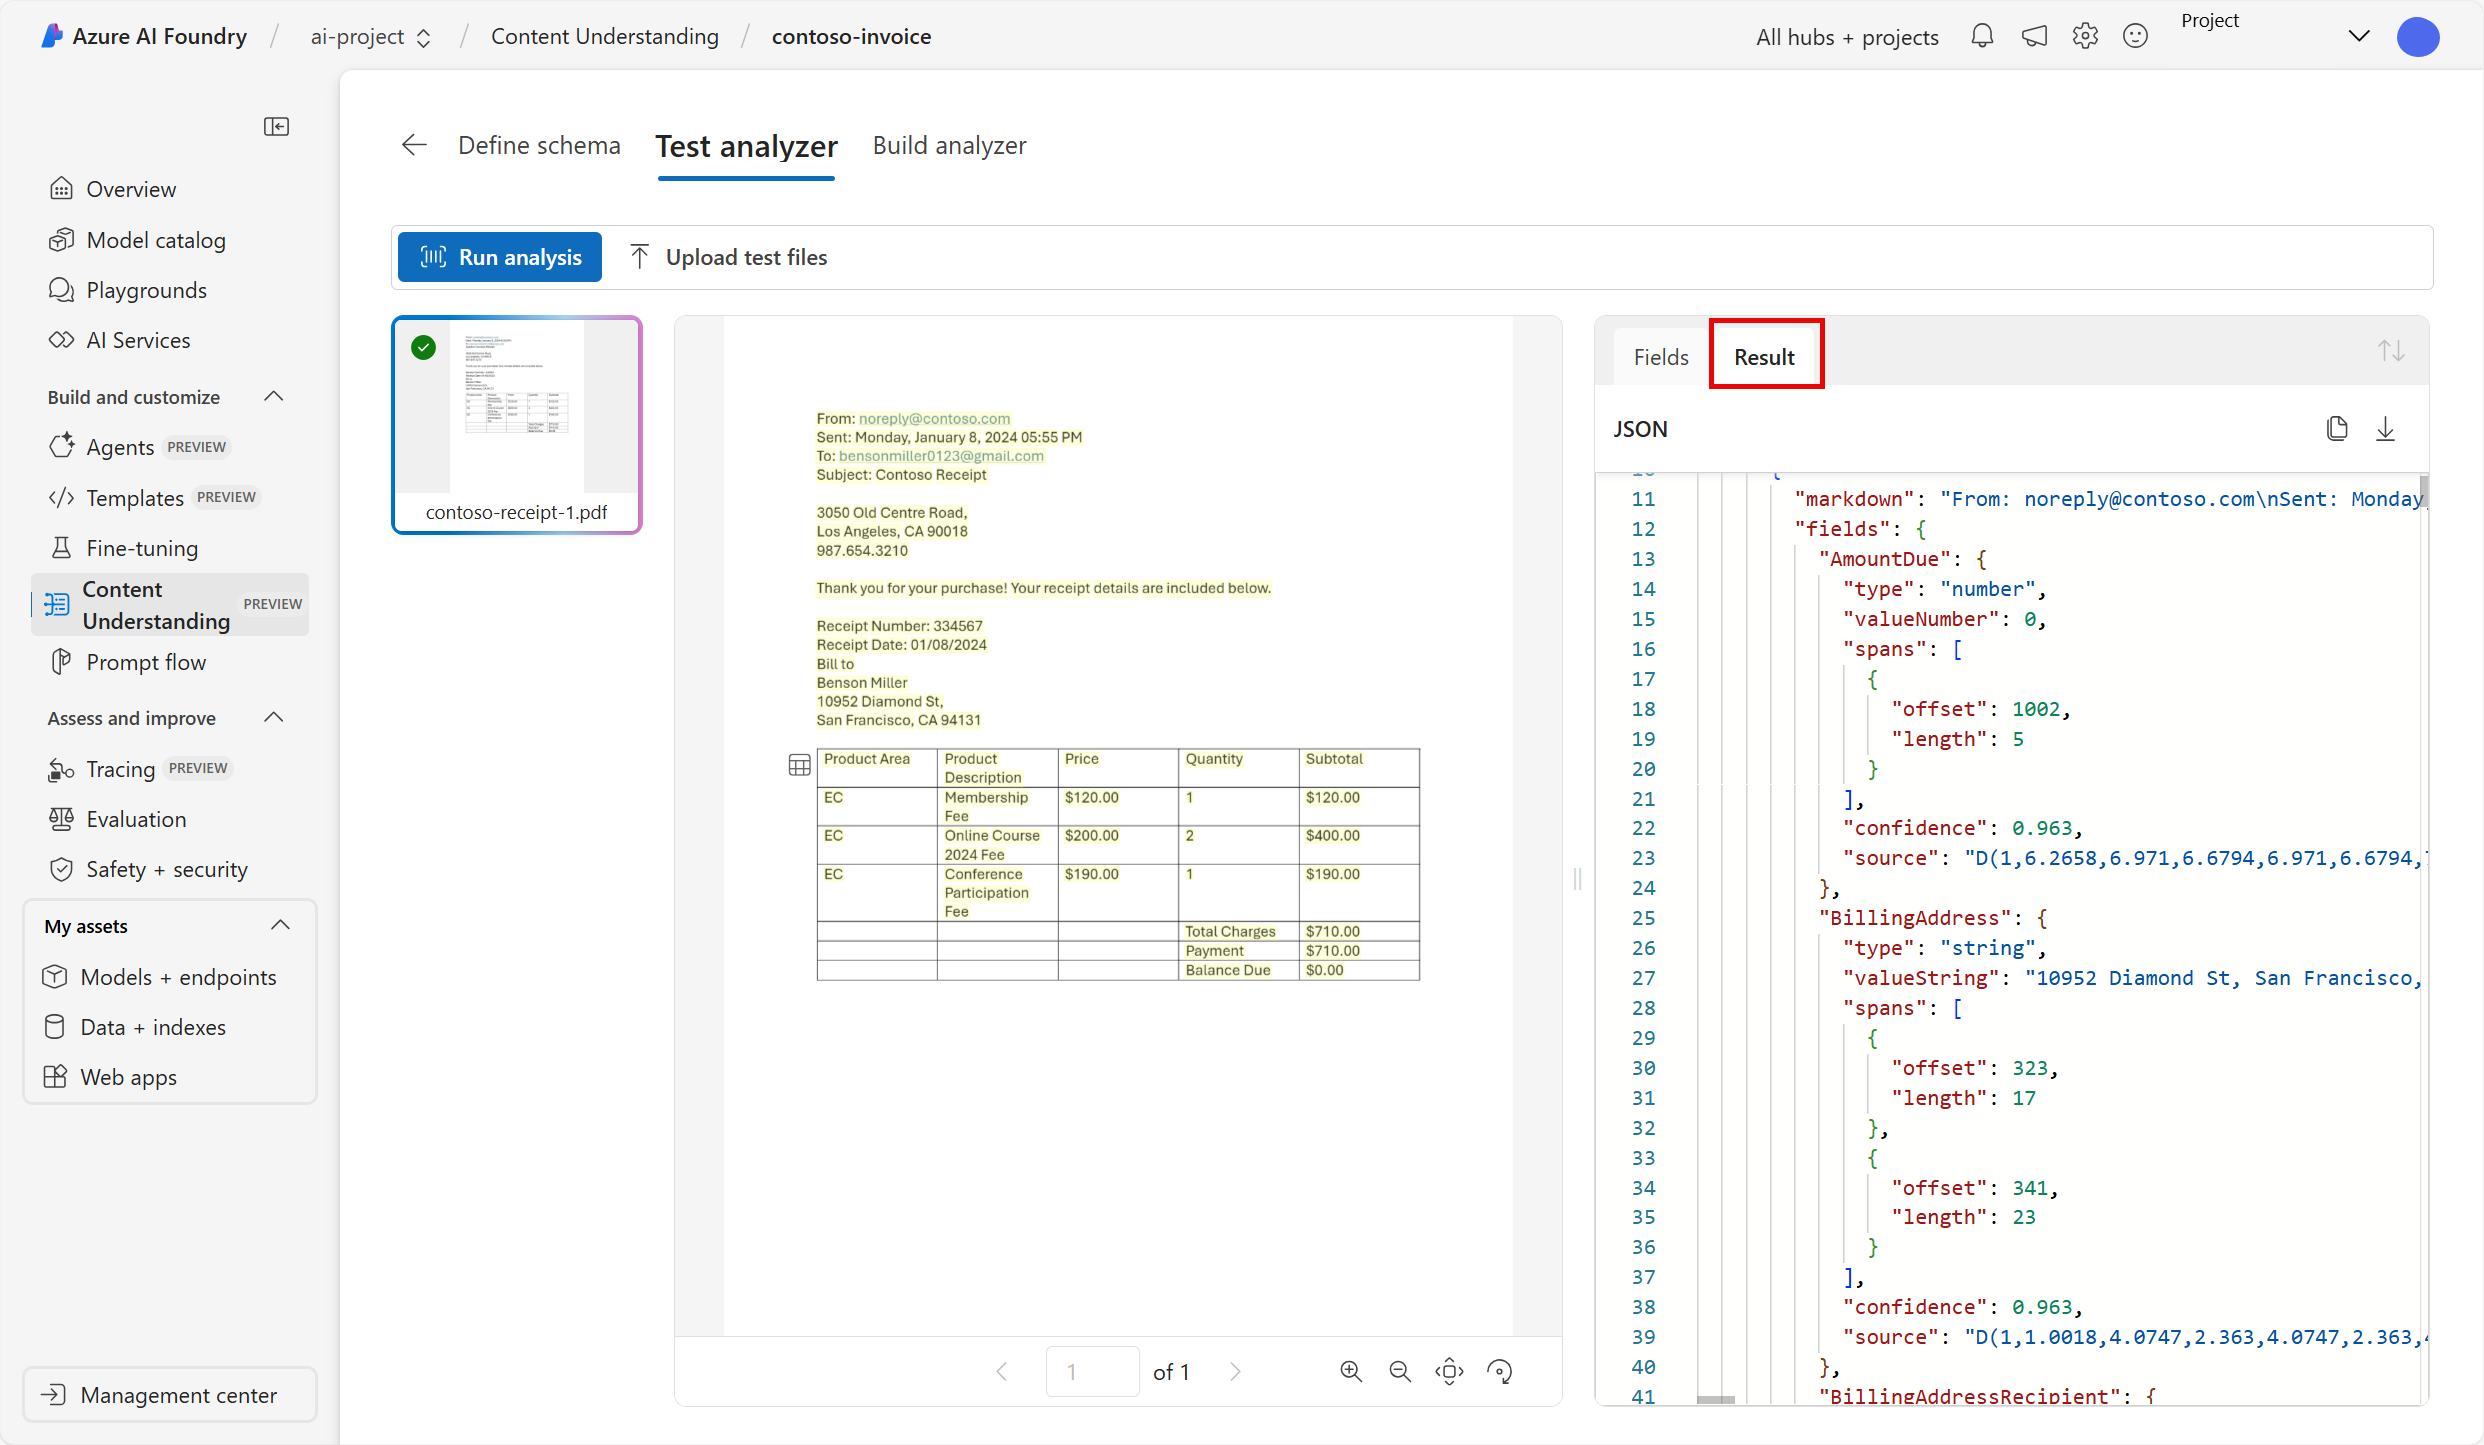Go to Azure AI Foundry home
Image resolution: width=2484 pixels, height=1445 pixels.
point(145,36)
